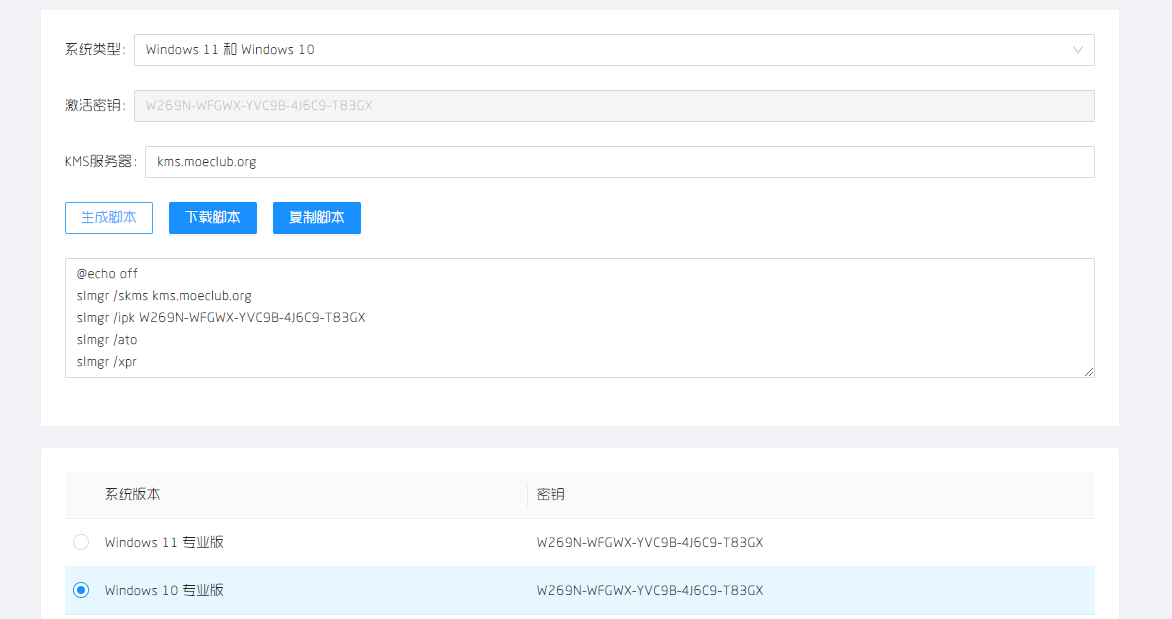Click the 系统类型 label

point(95,49)
